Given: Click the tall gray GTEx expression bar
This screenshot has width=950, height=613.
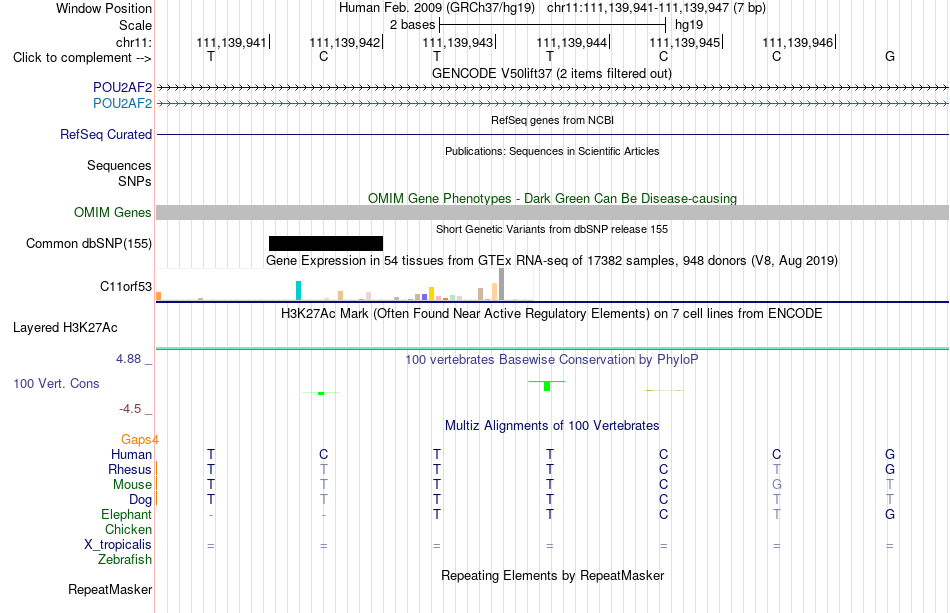Looking at the screenshot, I should [501, 284].
